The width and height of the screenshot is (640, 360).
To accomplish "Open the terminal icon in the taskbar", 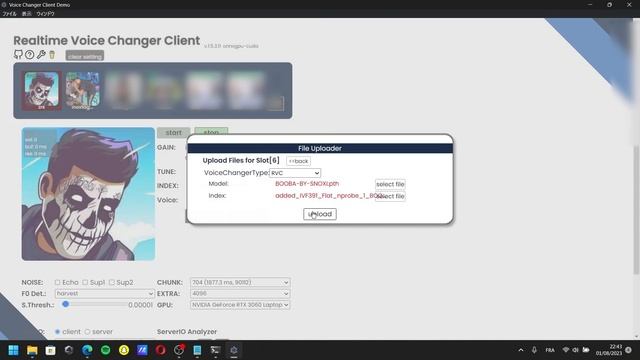I will click(216, 350).
